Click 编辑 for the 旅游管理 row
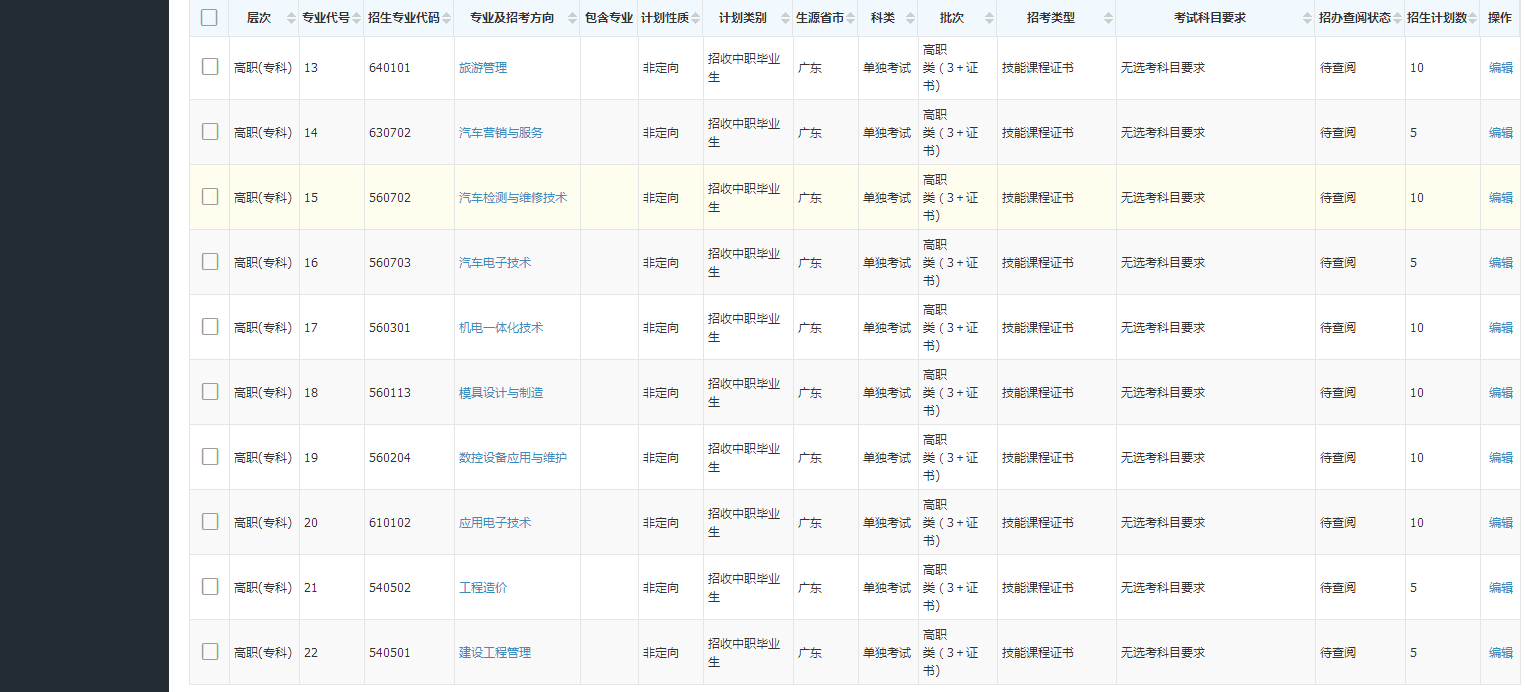 (x=1501, y=68)
